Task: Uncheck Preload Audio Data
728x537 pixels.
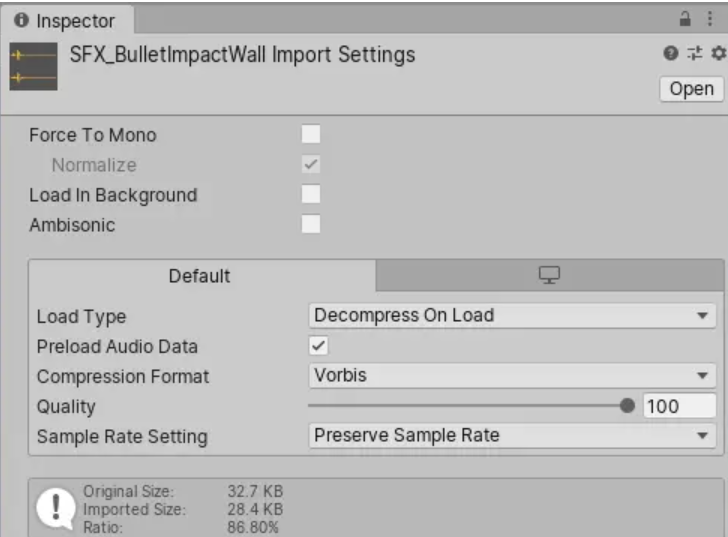Action: point(319,346)
